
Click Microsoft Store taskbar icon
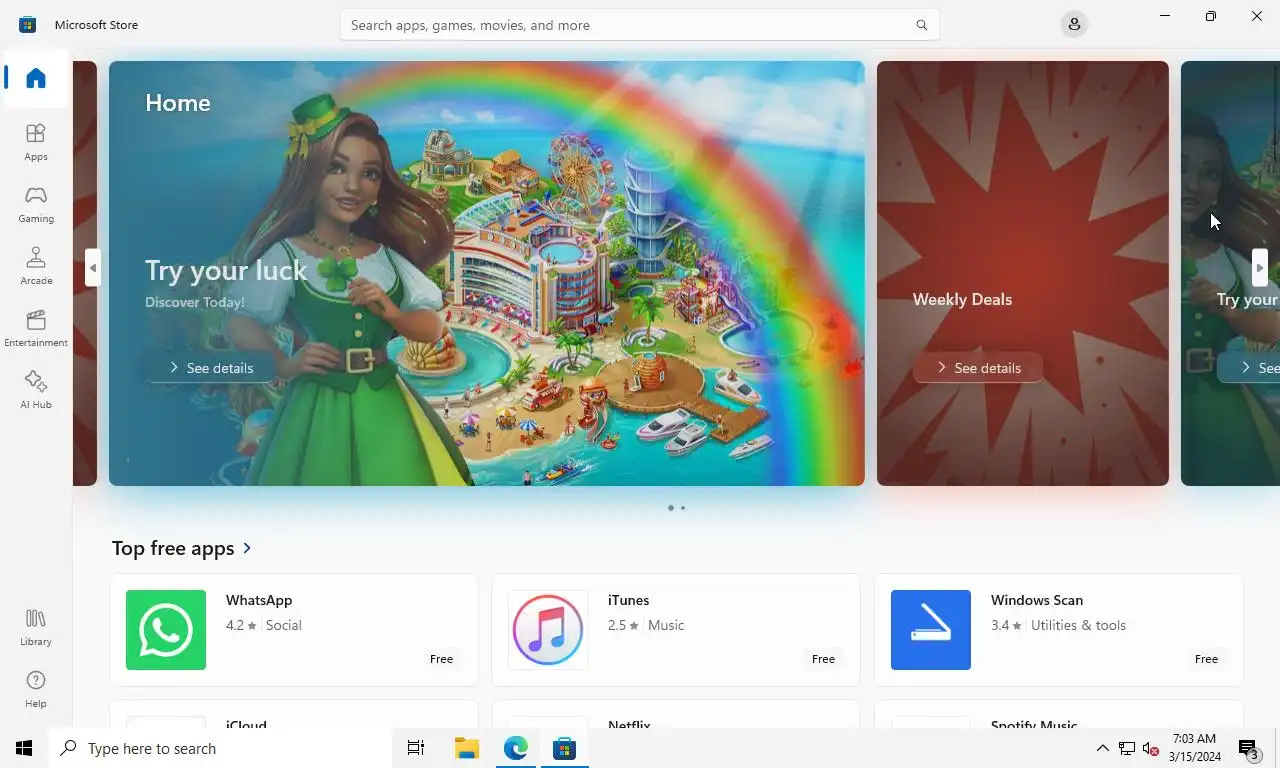(x=564, y=748)
